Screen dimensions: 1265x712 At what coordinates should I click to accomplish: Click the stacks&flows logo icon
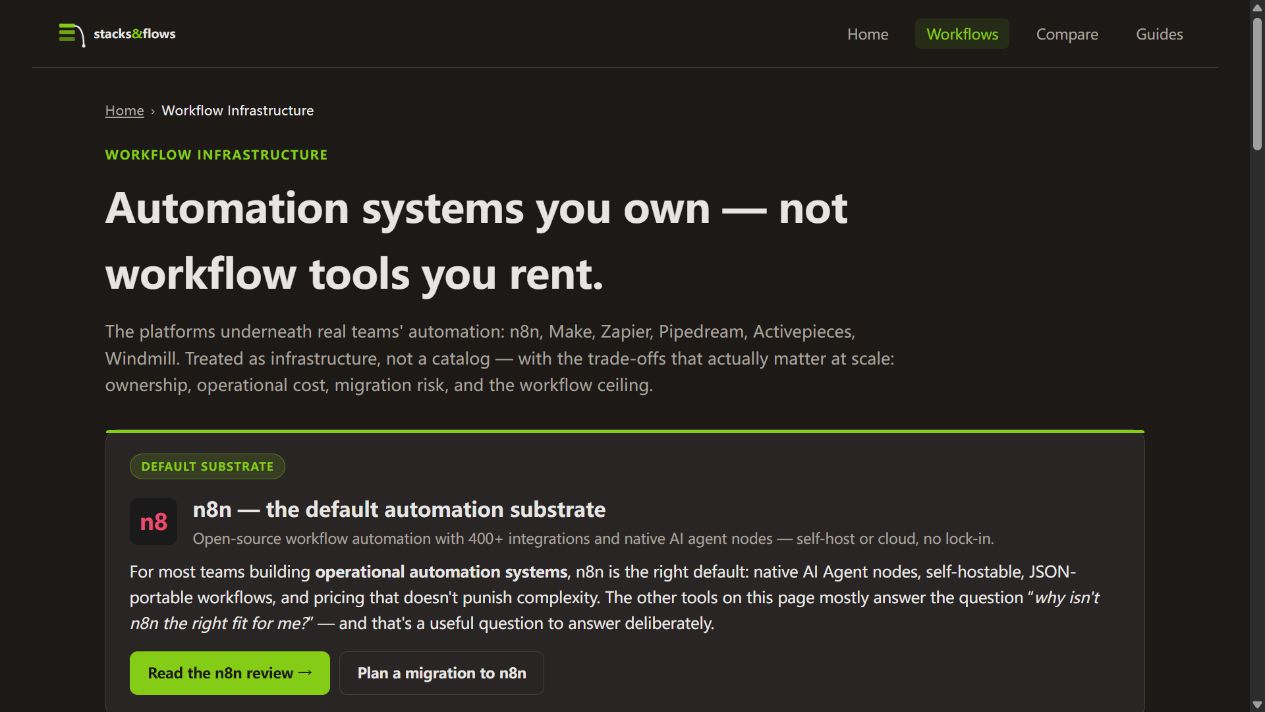pyautogui.click(x=71, y=34)
